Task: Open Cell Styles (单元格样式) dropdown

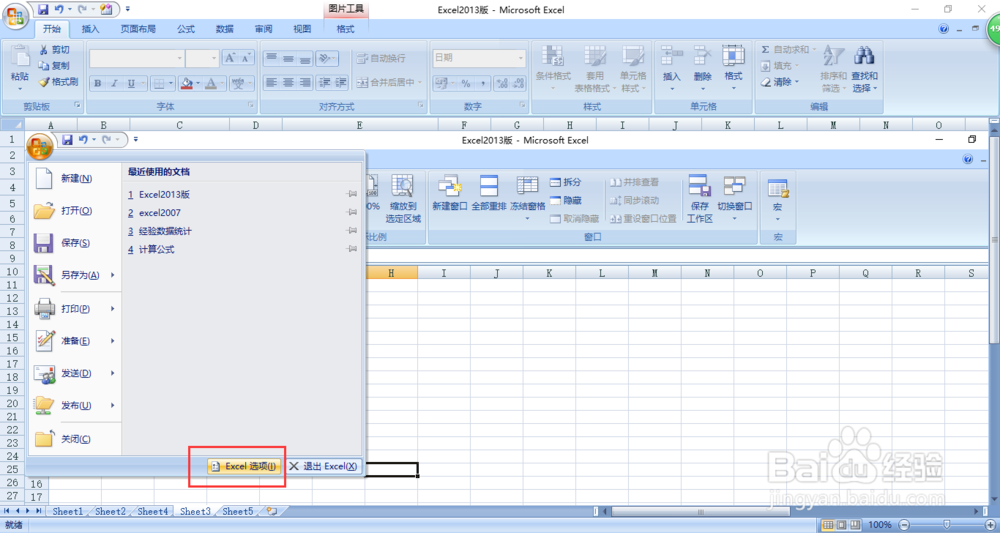Action: (x=633, y=69)
